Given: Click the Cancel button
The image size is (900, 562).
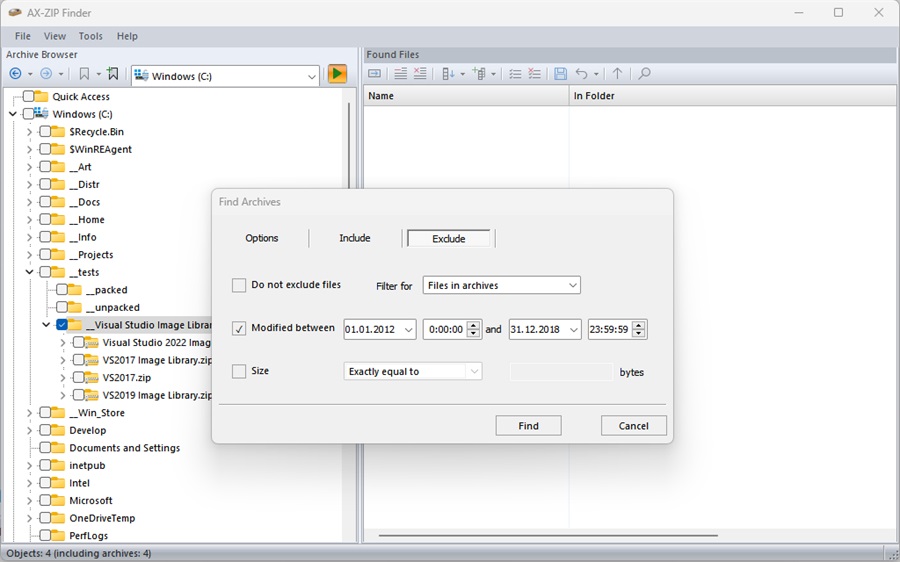Looking at the screenshot, I should (x=633, y=426).
